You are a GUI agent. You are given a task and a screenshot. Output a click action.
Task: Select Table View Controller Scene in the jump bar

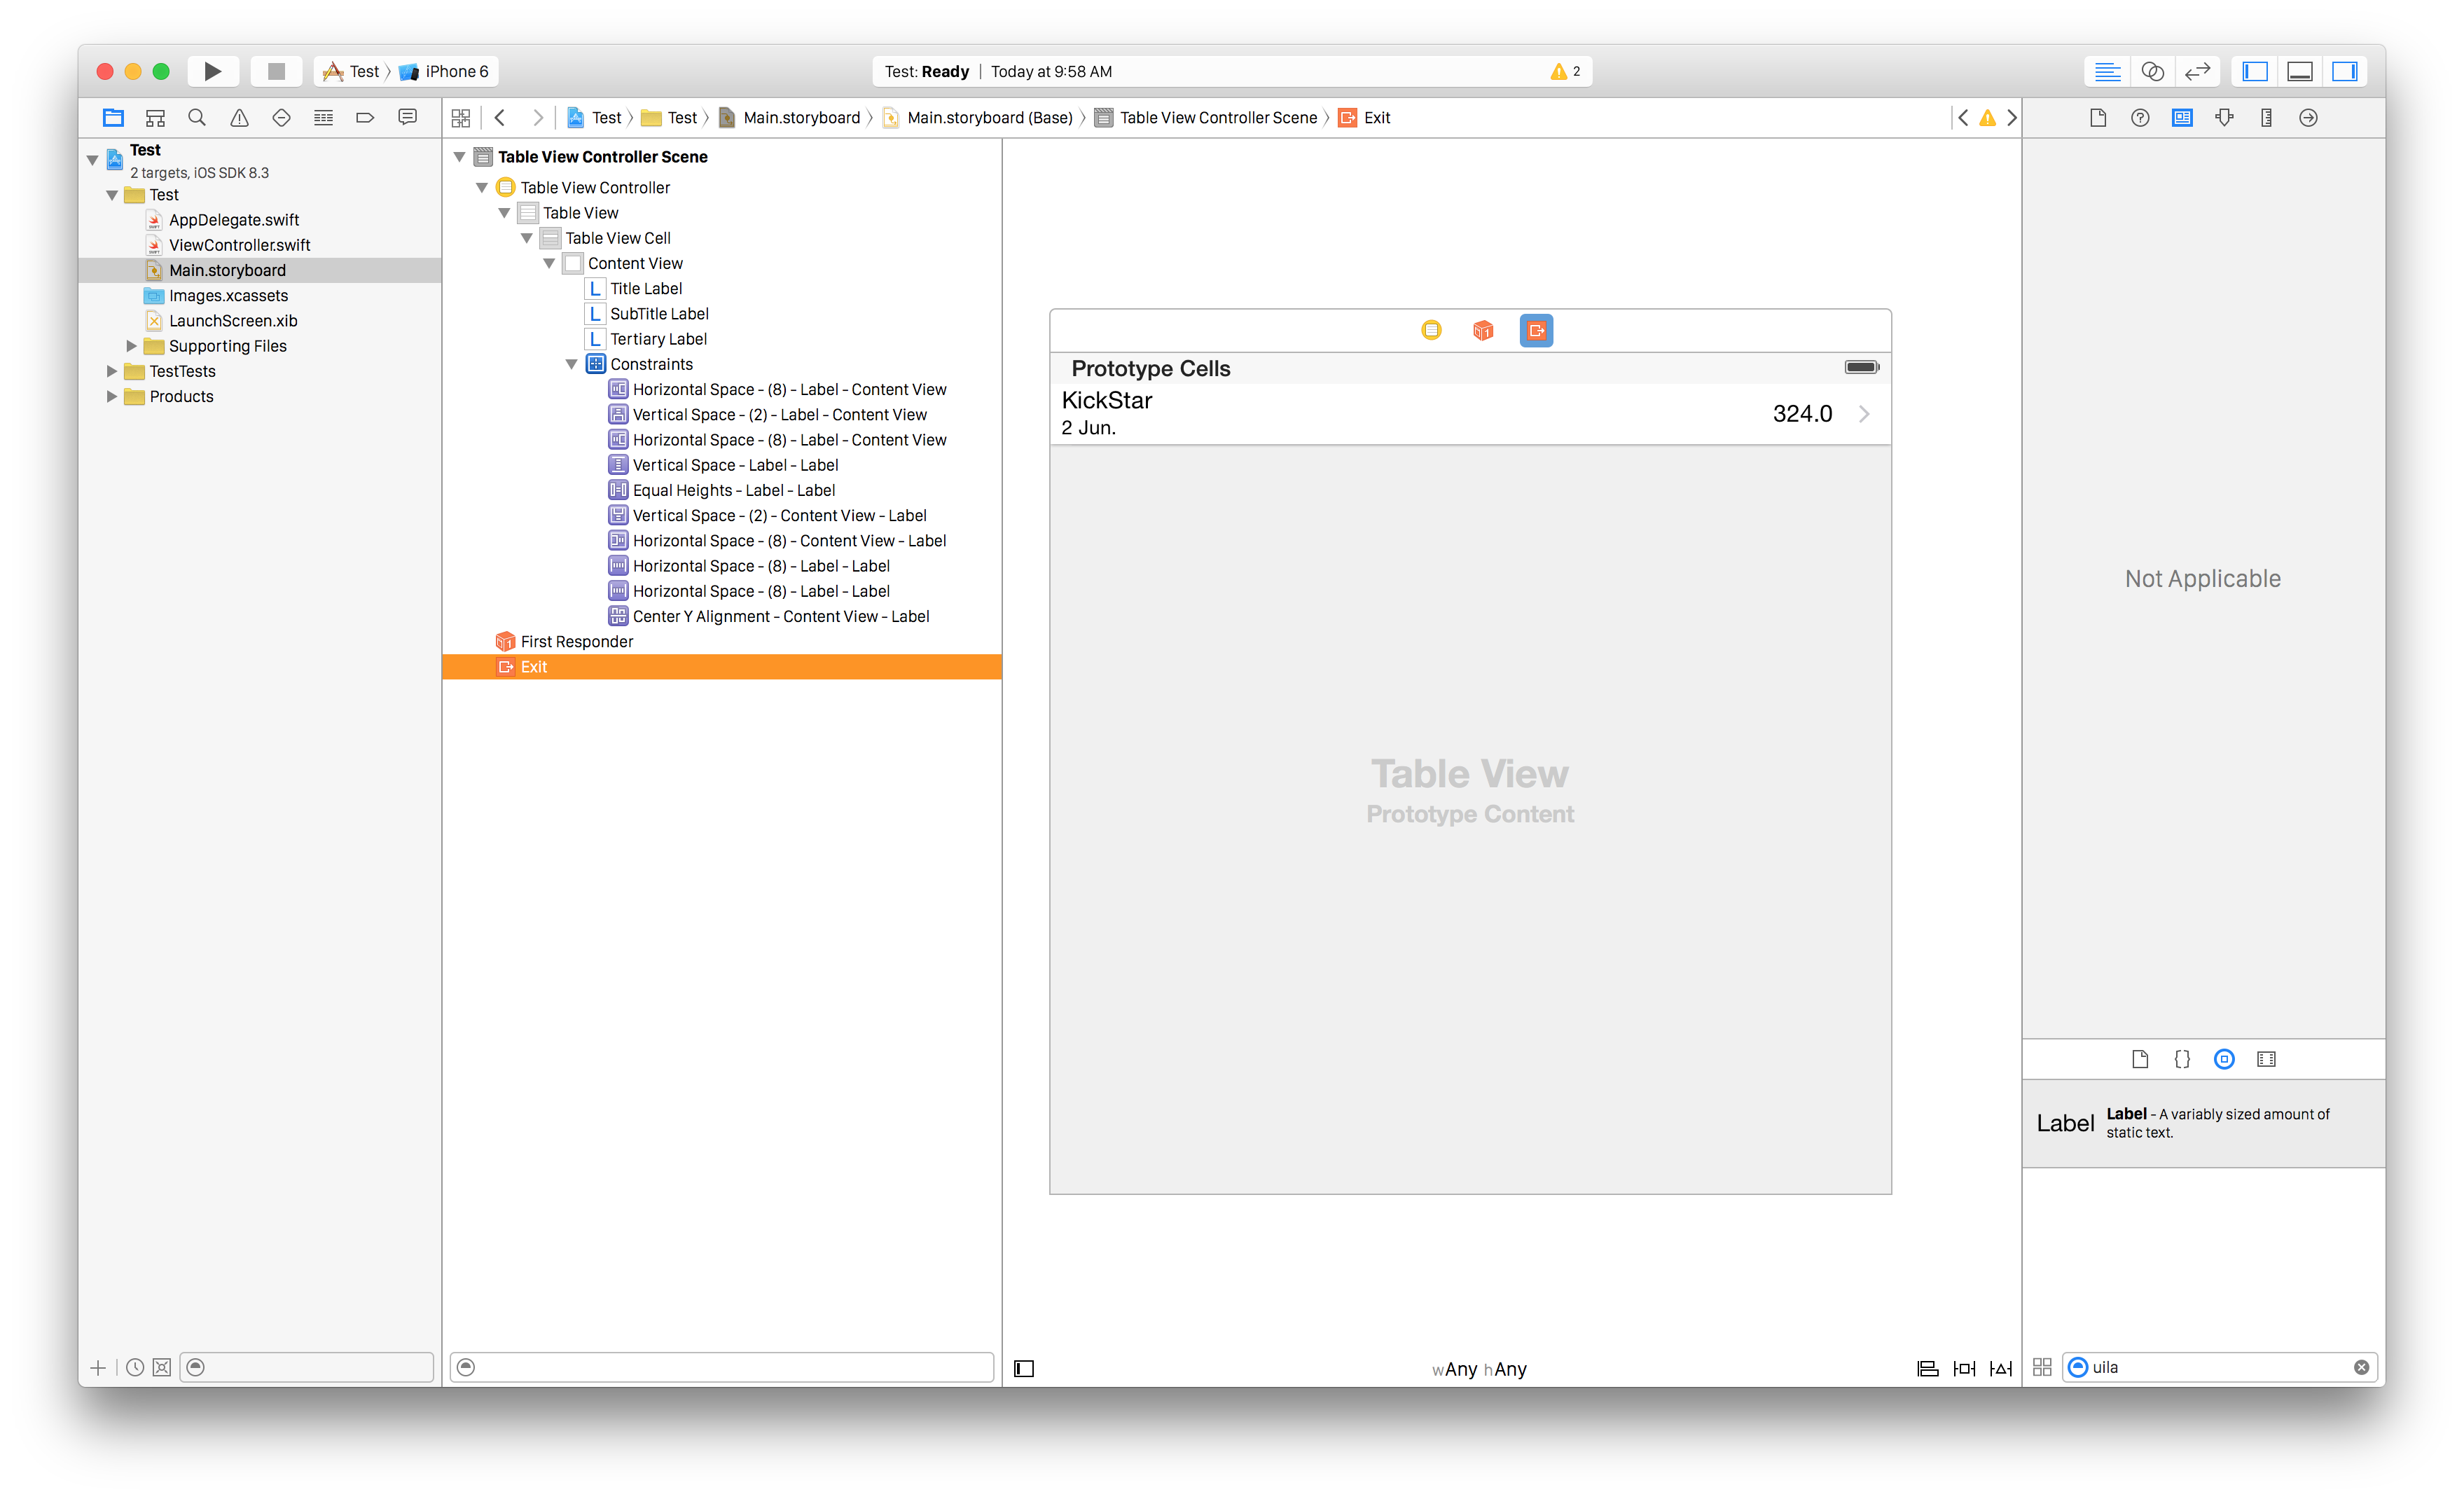[1206, 117]
